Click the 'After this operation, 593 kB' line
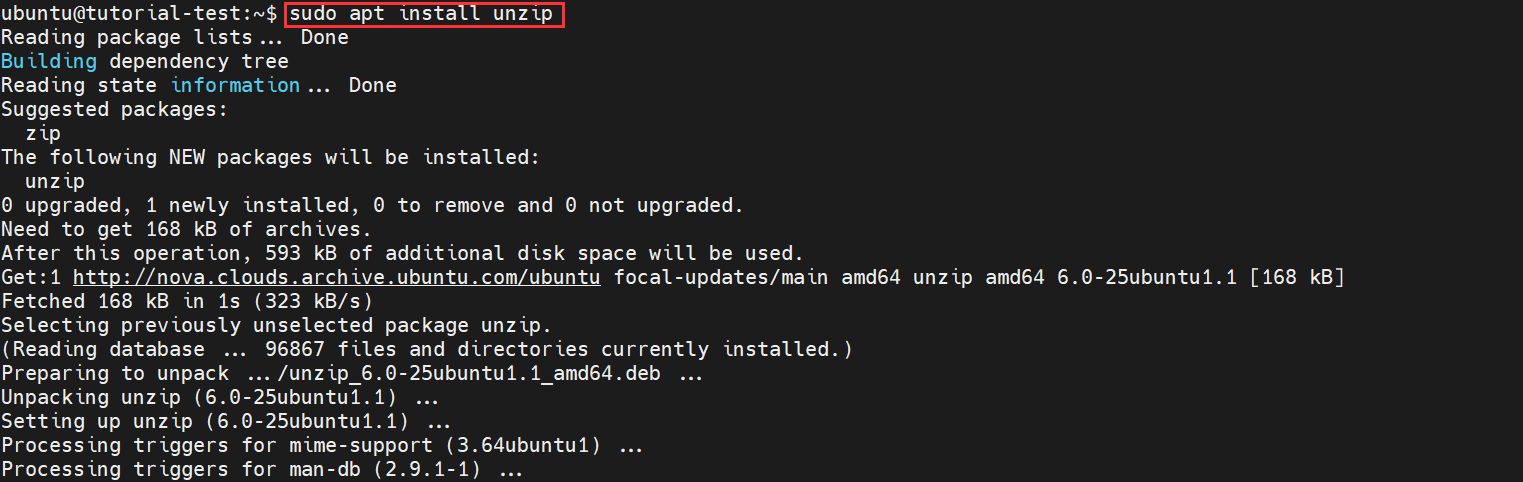This screenshot has width=1523, height=482. point(402,253)
